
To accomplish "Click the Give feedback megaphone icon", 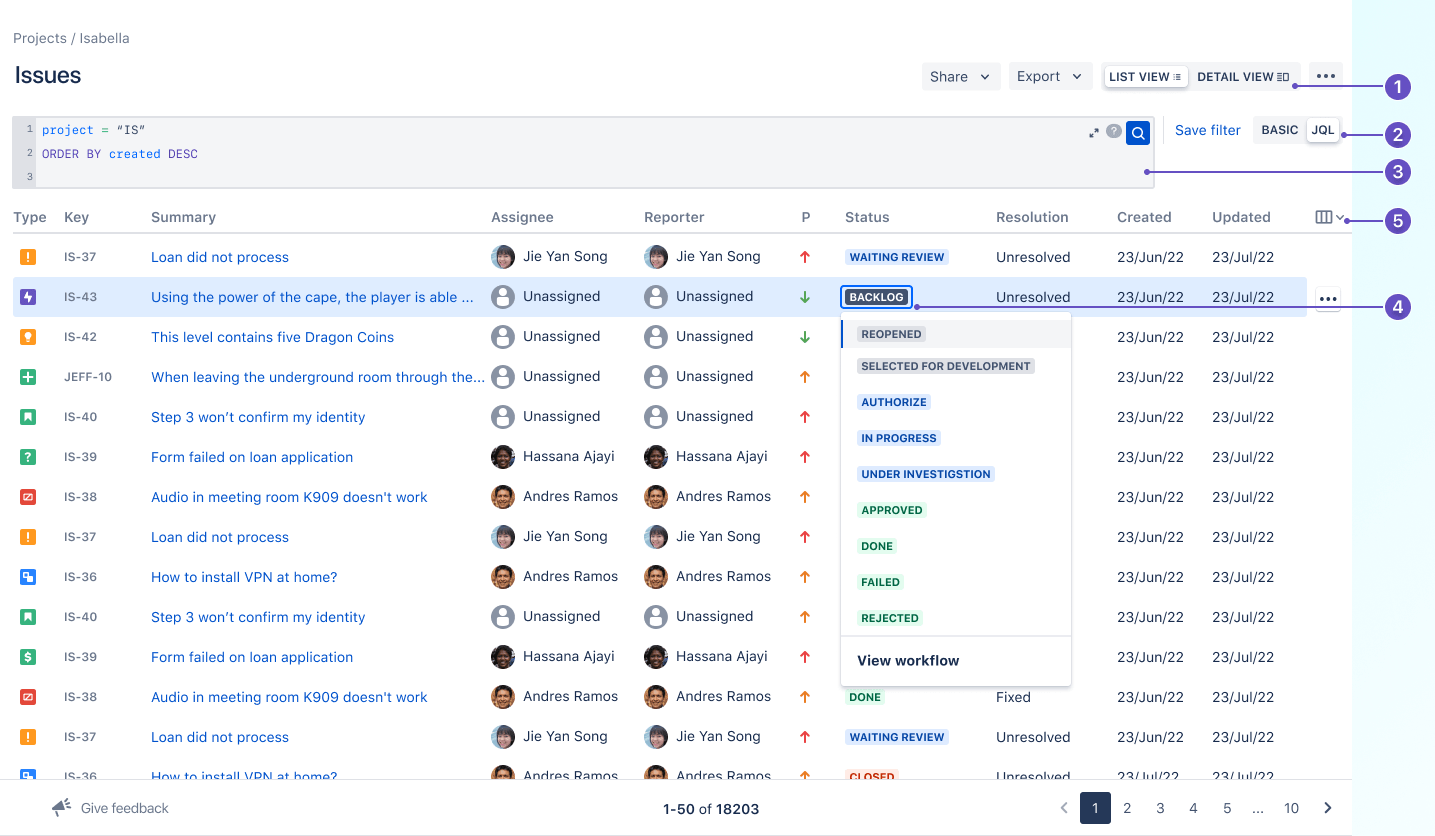I will pyautogui.click(x=62, y=807).
